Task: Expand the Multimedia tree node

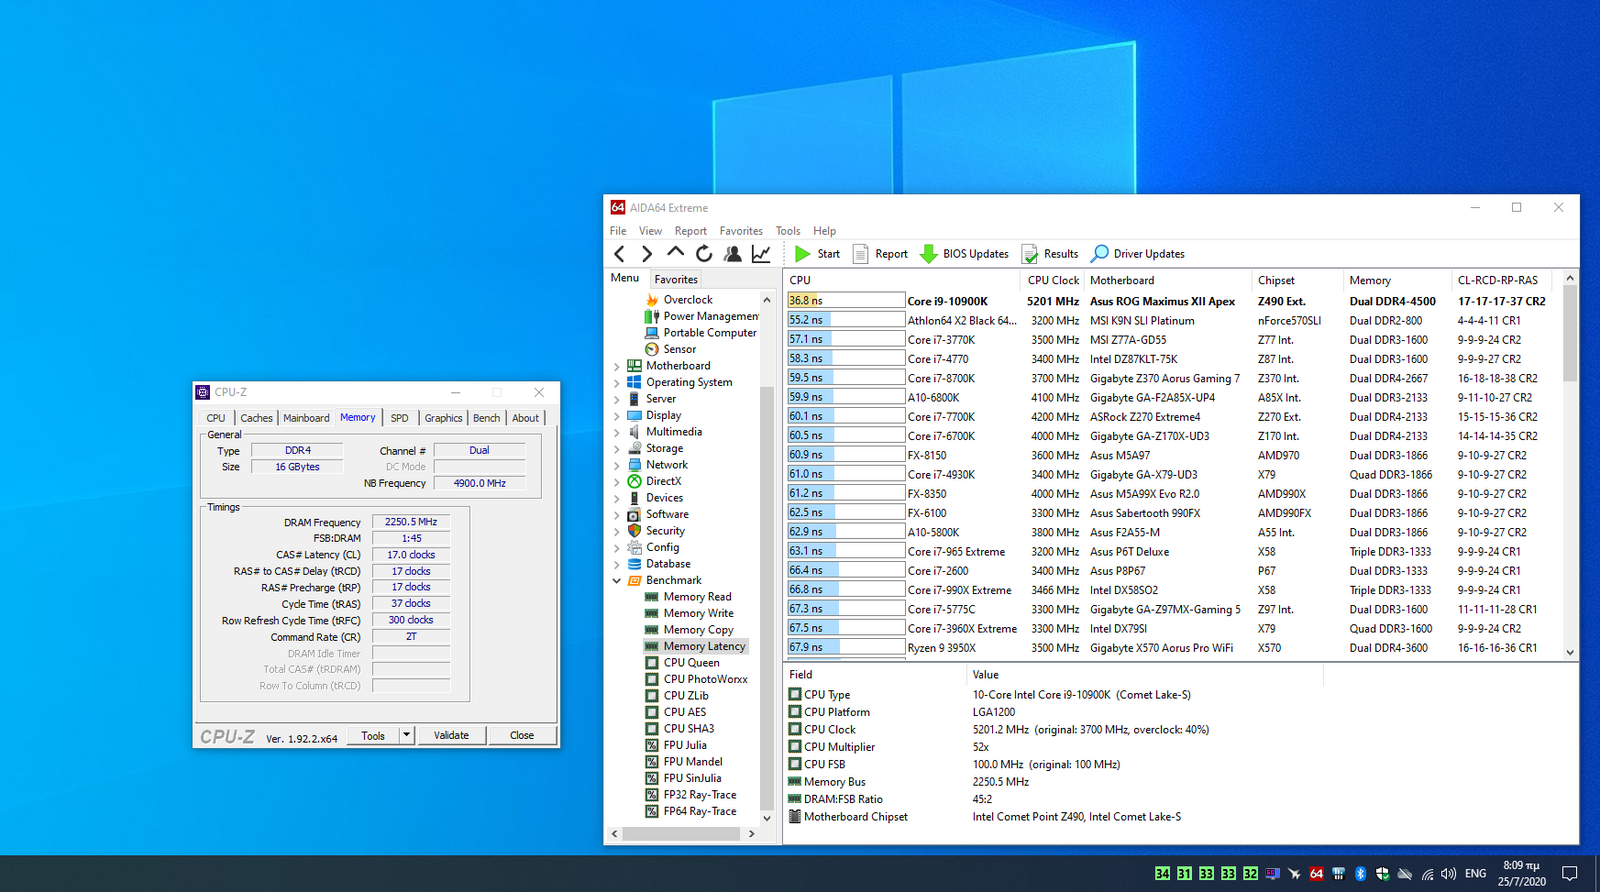Action: pos(616,432)
